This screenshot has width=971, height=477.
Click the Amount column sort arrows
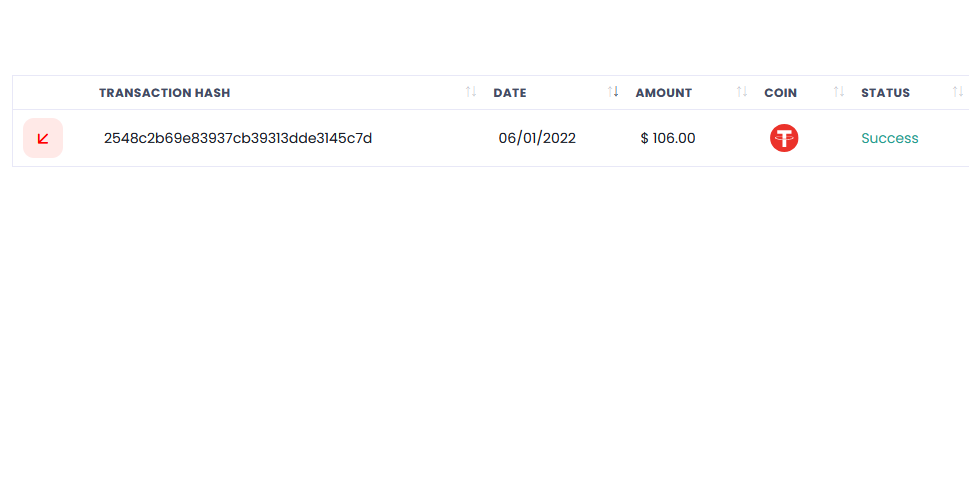[x=742, y=92]
